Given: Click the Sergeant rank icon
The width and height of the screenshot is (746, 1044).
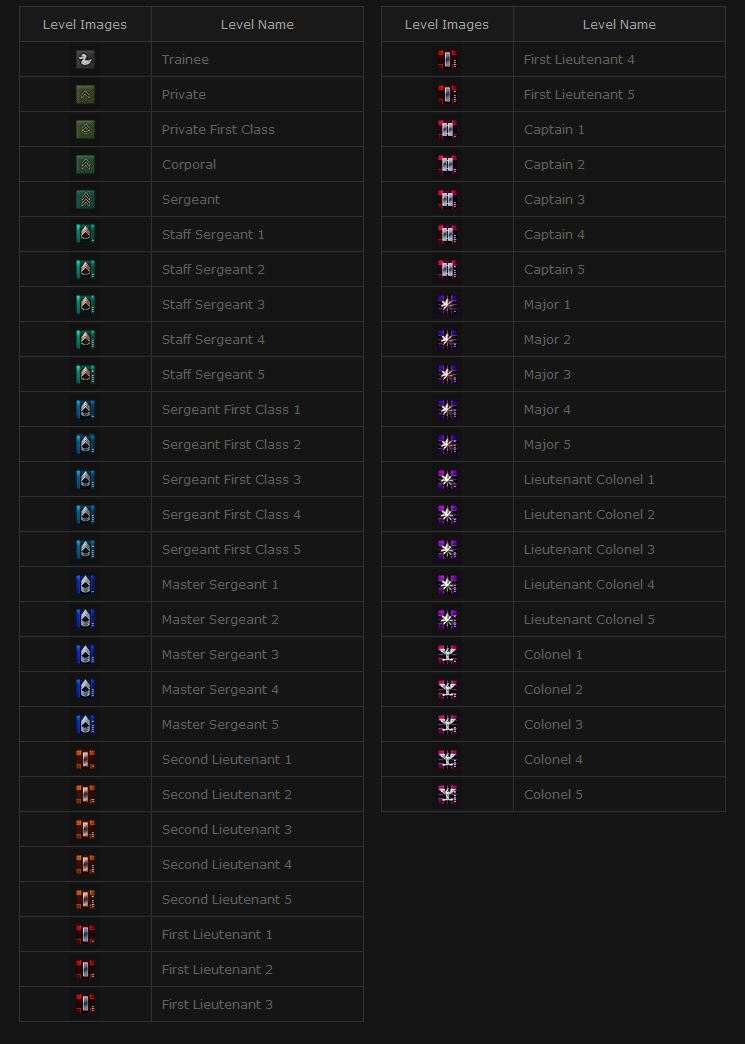Looking at the screenshot, I should 85,200.
